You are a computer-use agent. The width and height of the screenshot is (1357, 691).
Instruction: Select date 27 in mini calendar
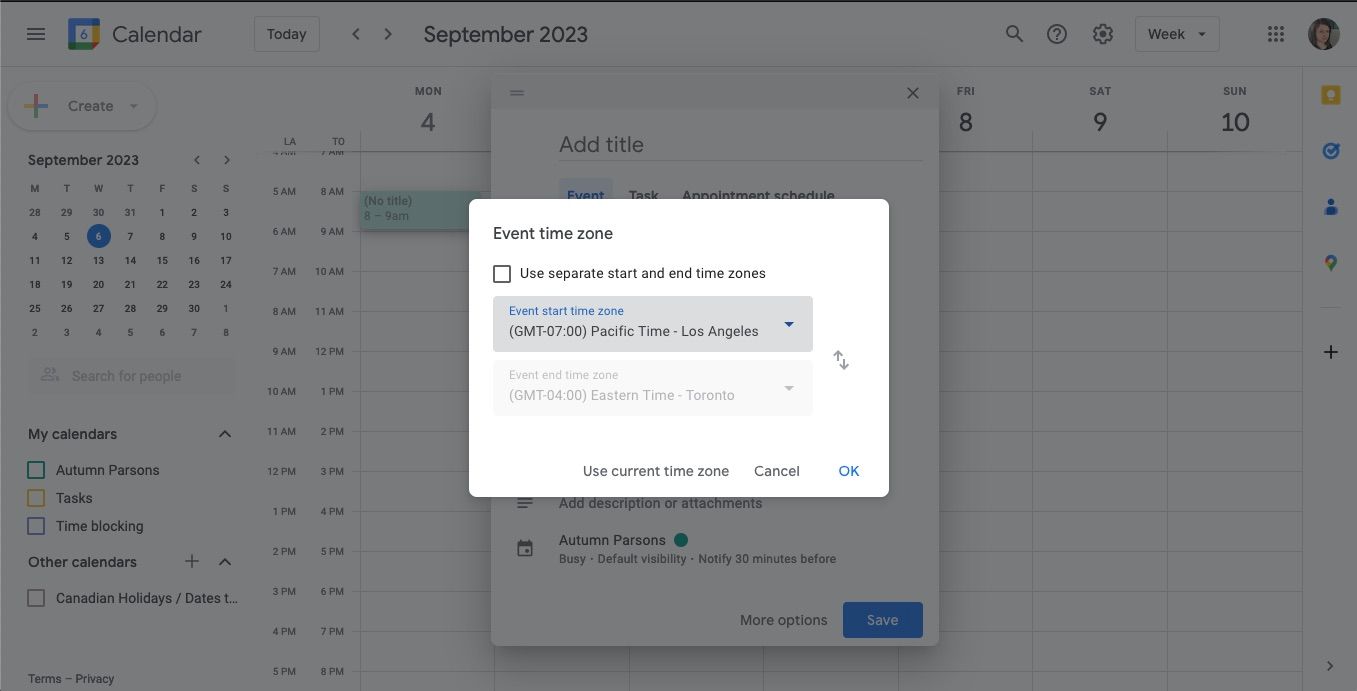point(98,308)
